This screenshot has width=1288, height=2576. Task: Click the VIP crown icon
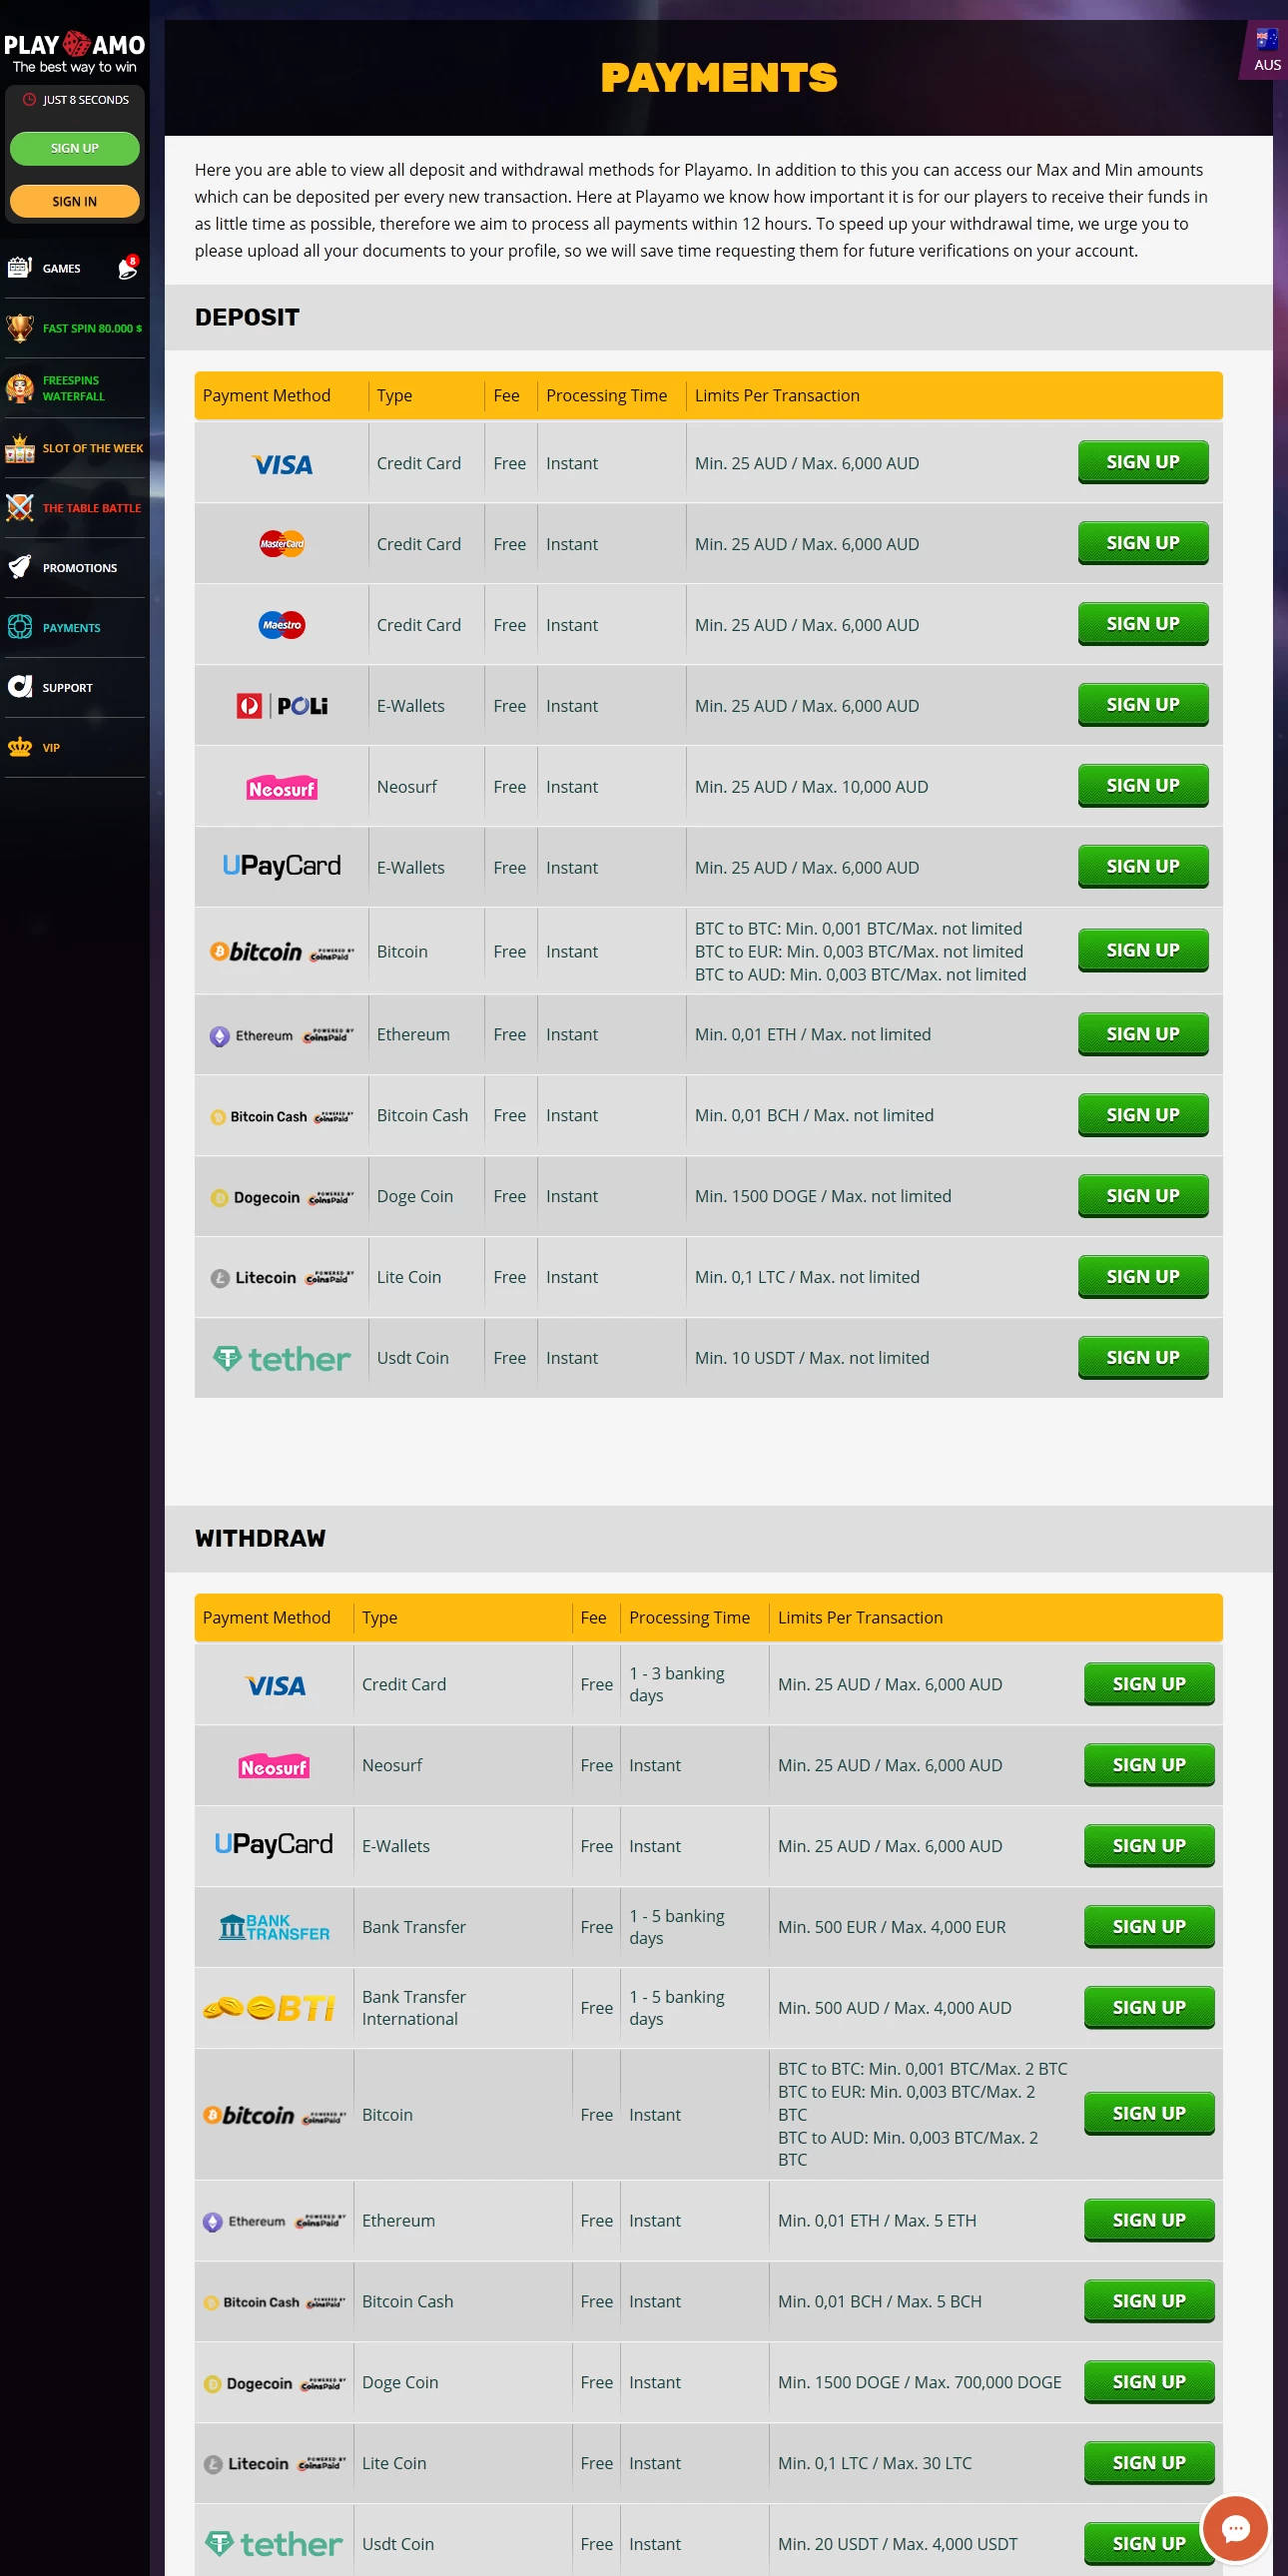(x=20, y=748)
